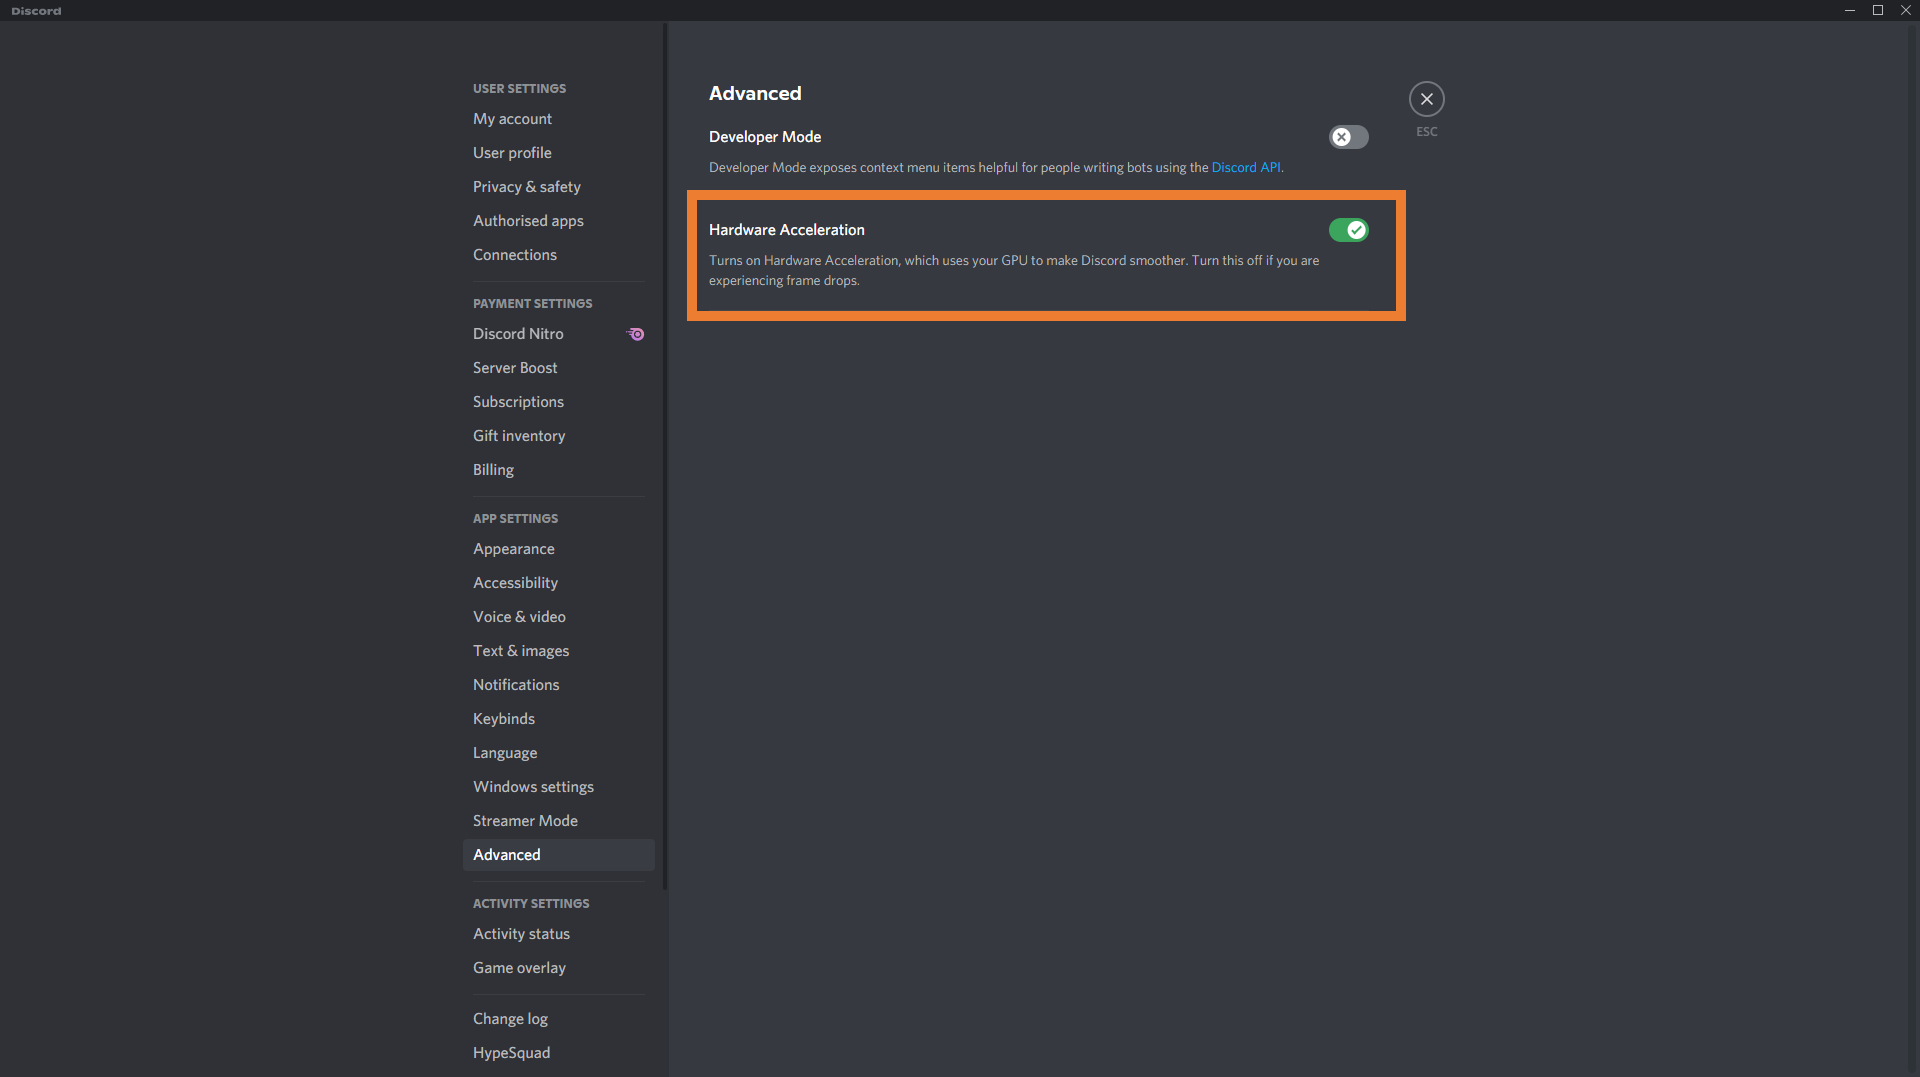Select Streamer Mode in sidebar
This screenshot has height=1077, width=1920.
tap(525, 821)
